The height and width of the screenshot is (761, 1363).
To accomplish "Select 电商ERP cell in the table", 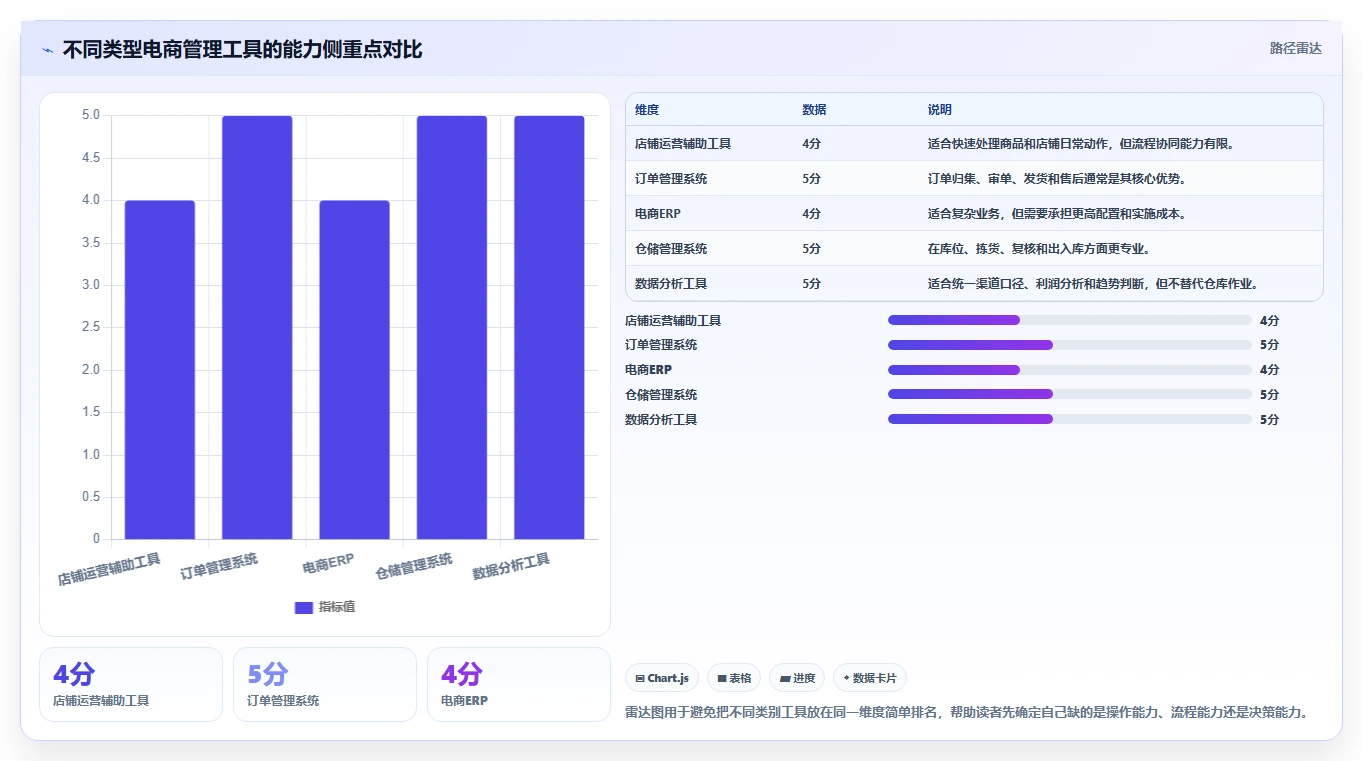I will pos(658,214).
